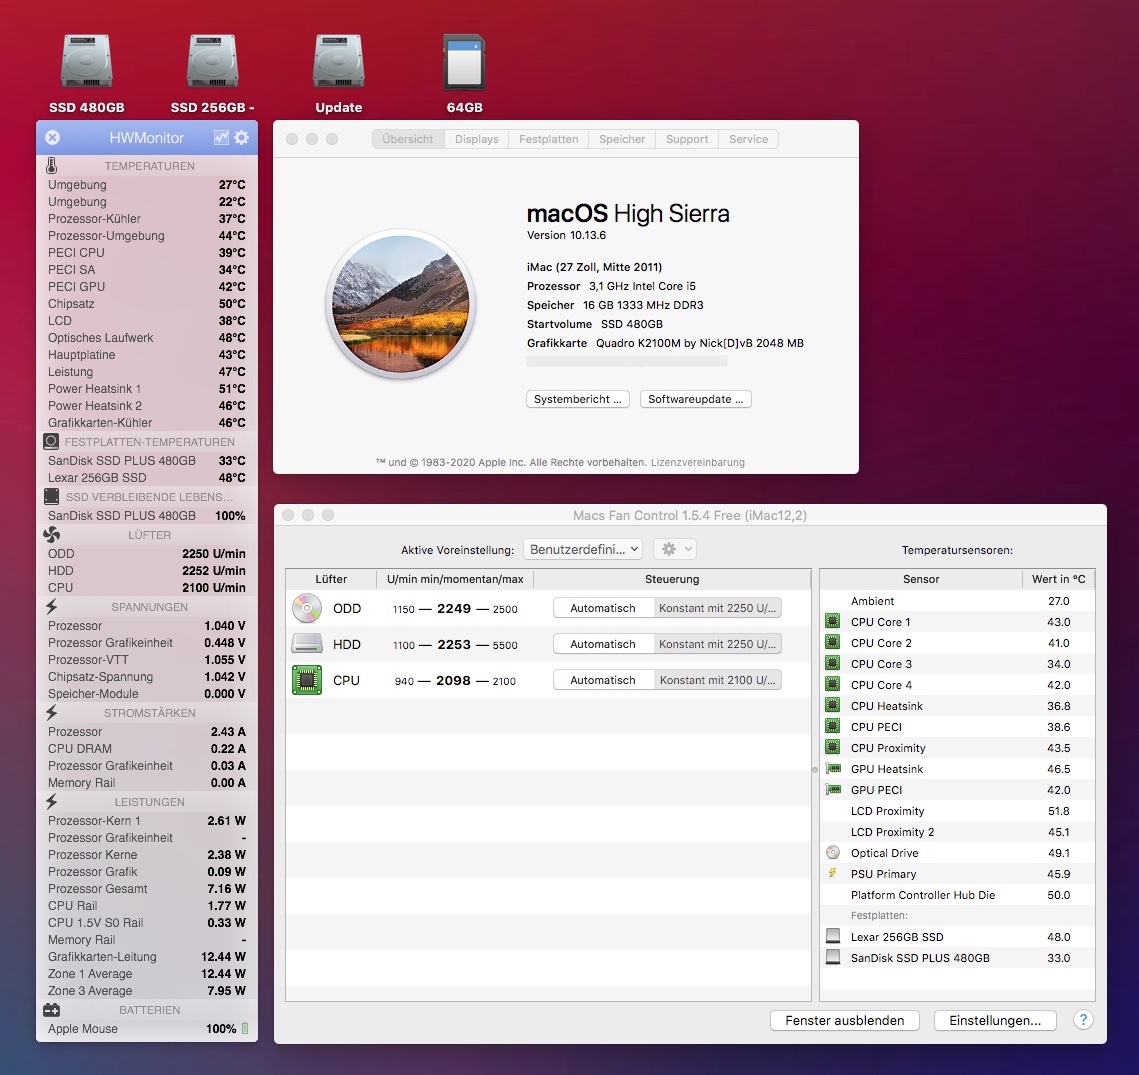Open HWMonitor settings gear

pos(242,137)
